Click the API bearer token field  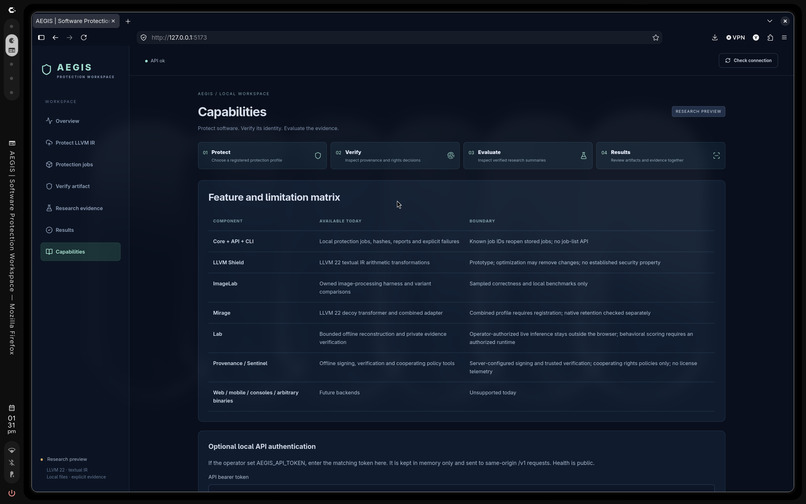[461, 488]
